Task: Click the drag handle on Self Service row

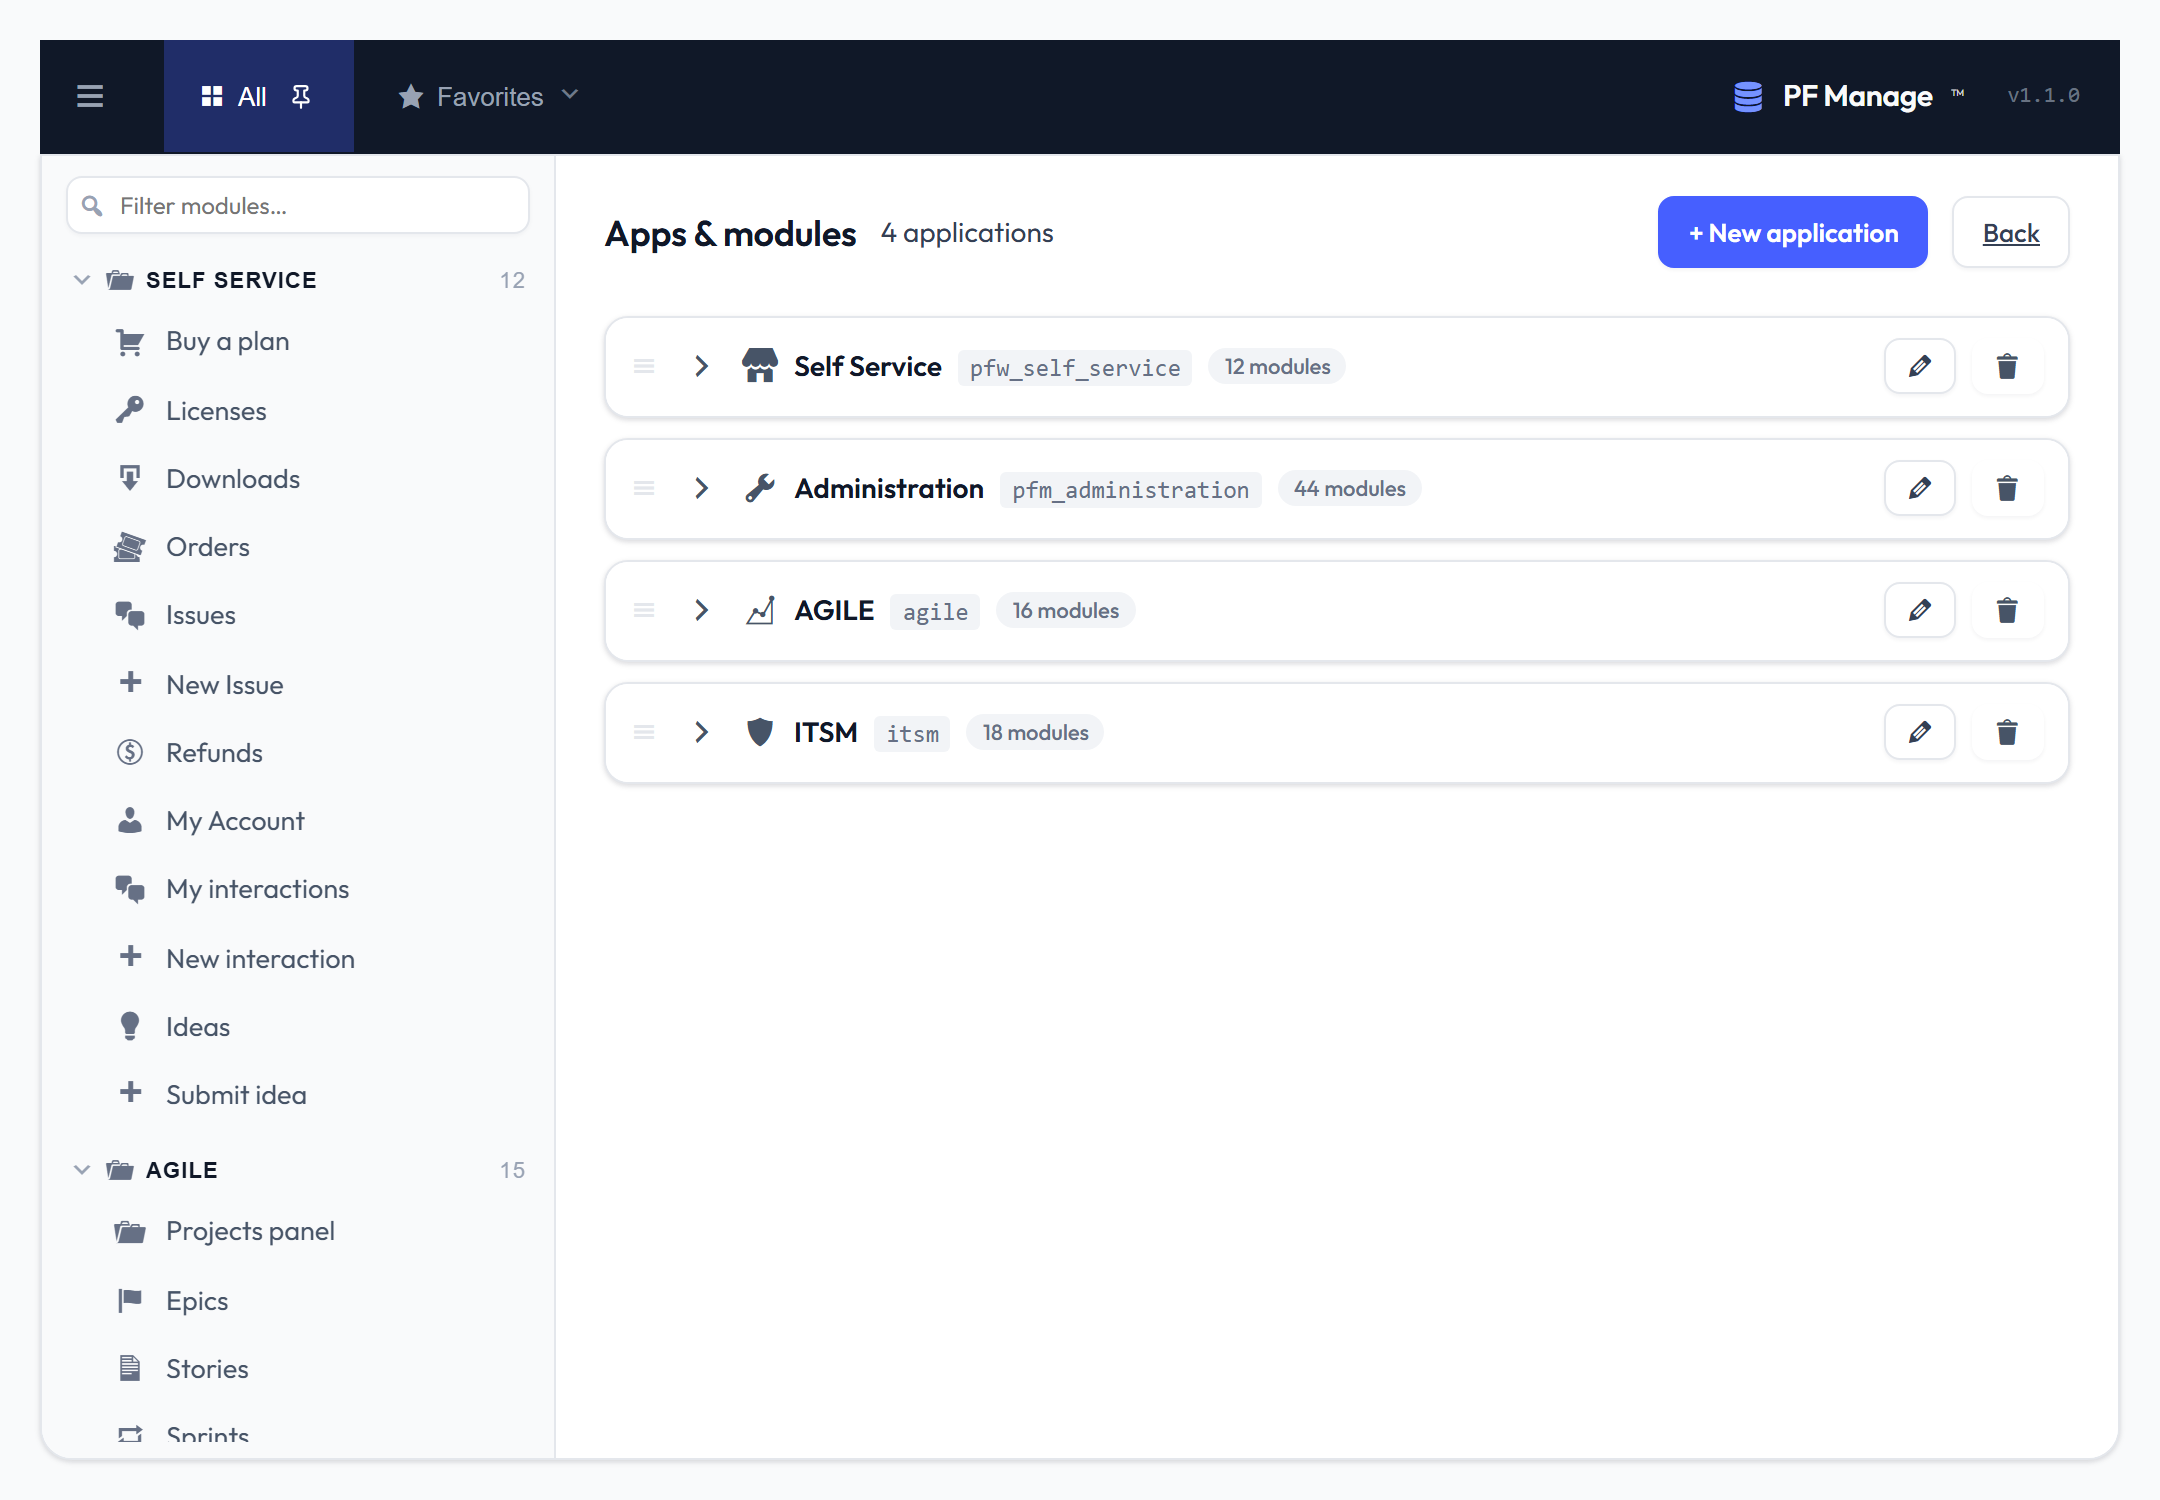Action: (644, 366)
